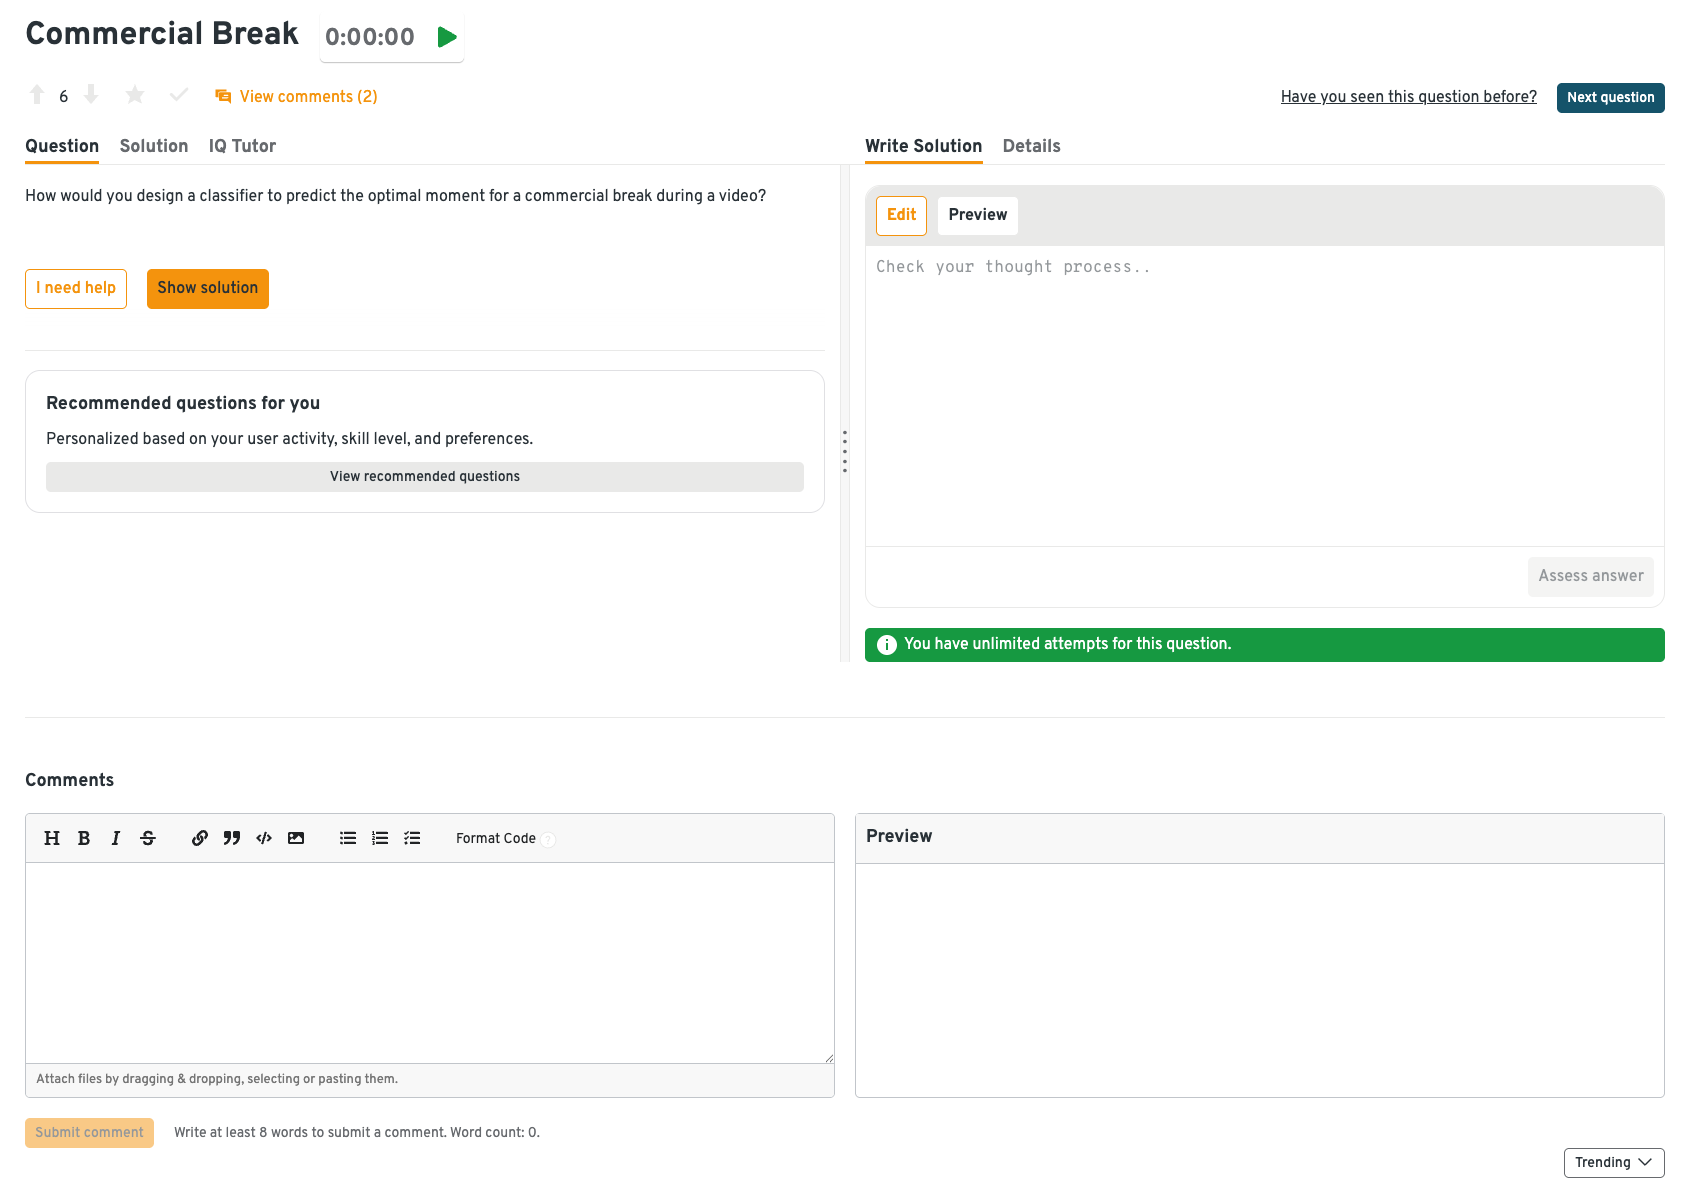Viewport: 1685px width, 1182px height.
Task: Open the Trending sort dropdown
Action: click(1613, 1162)
